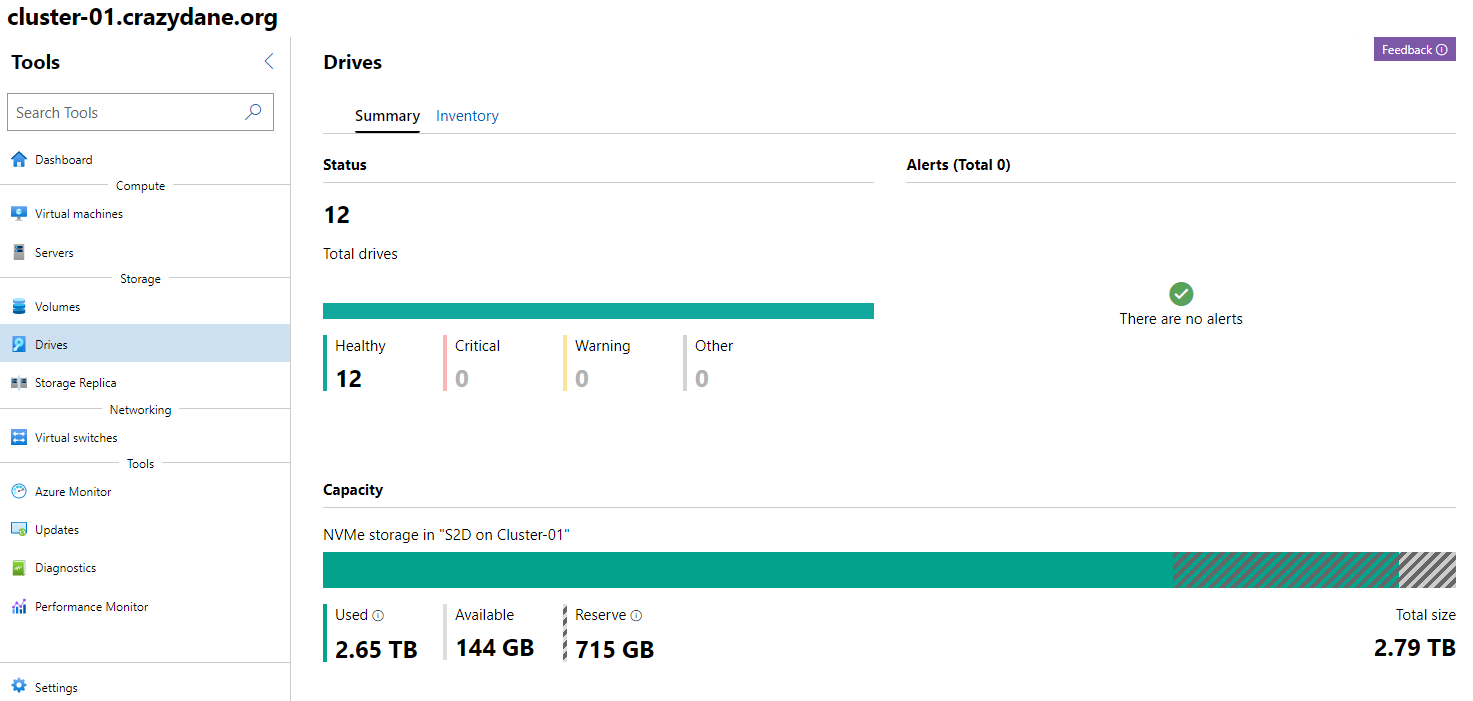This screenshot has height=701, width=1473.
Task: Open the Azure Monitor gauge icon
Action: click(x=19, y=491)
